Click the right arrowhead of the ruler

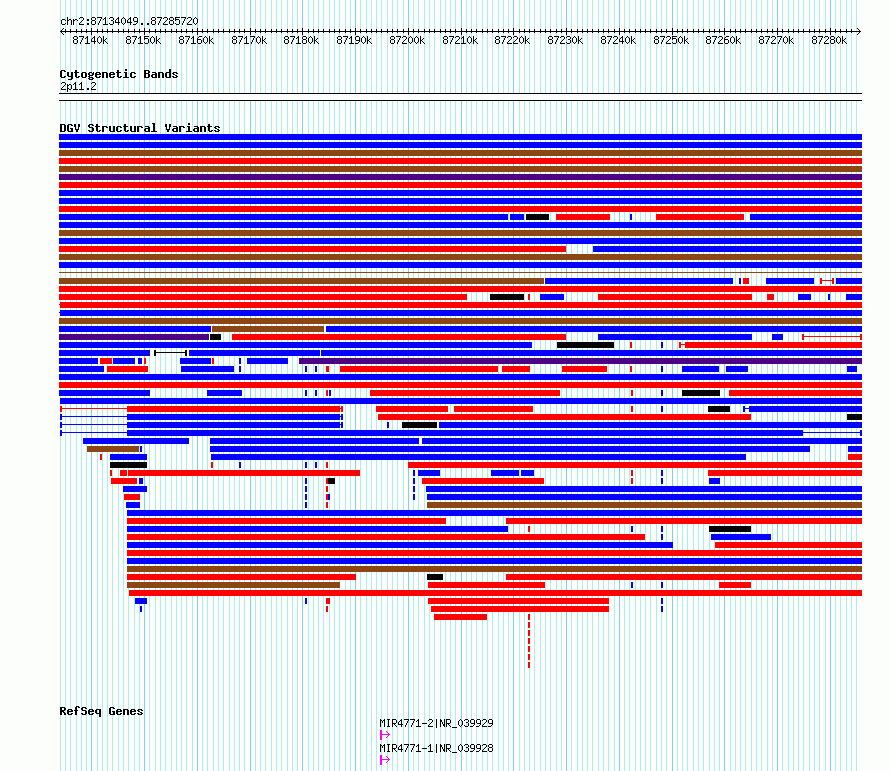point(859,32)
